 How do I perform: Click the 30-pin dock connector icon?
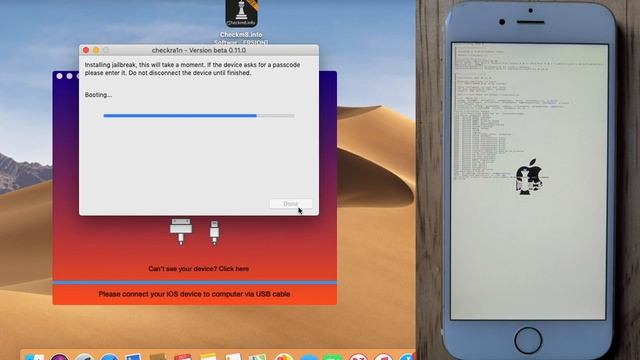pyautogui.click(x=181, y=231)
